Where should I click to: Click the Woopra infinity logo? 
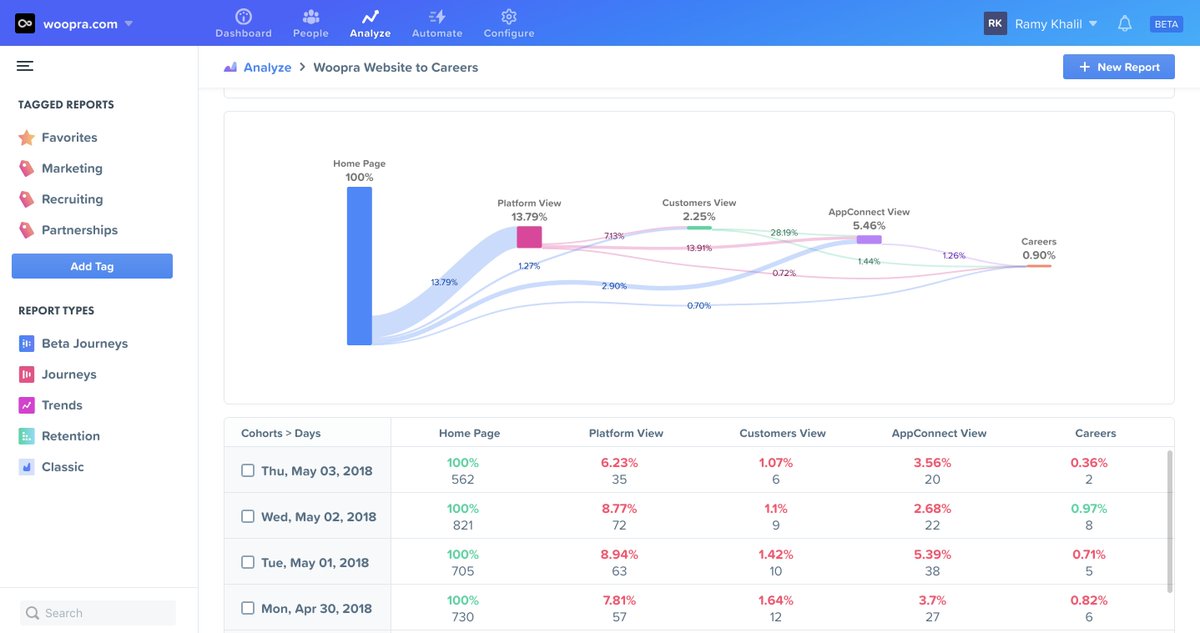25,23
